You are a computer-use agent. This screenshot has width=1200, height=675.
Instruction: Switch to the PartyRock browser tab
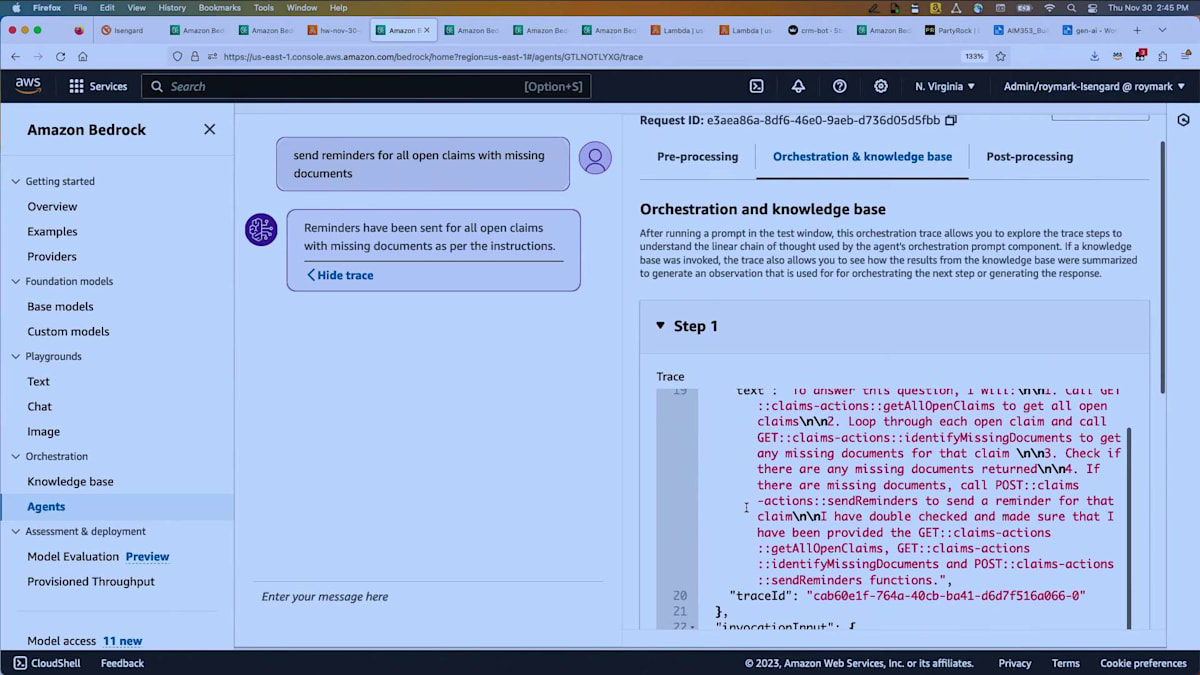[x=951, y=30]
